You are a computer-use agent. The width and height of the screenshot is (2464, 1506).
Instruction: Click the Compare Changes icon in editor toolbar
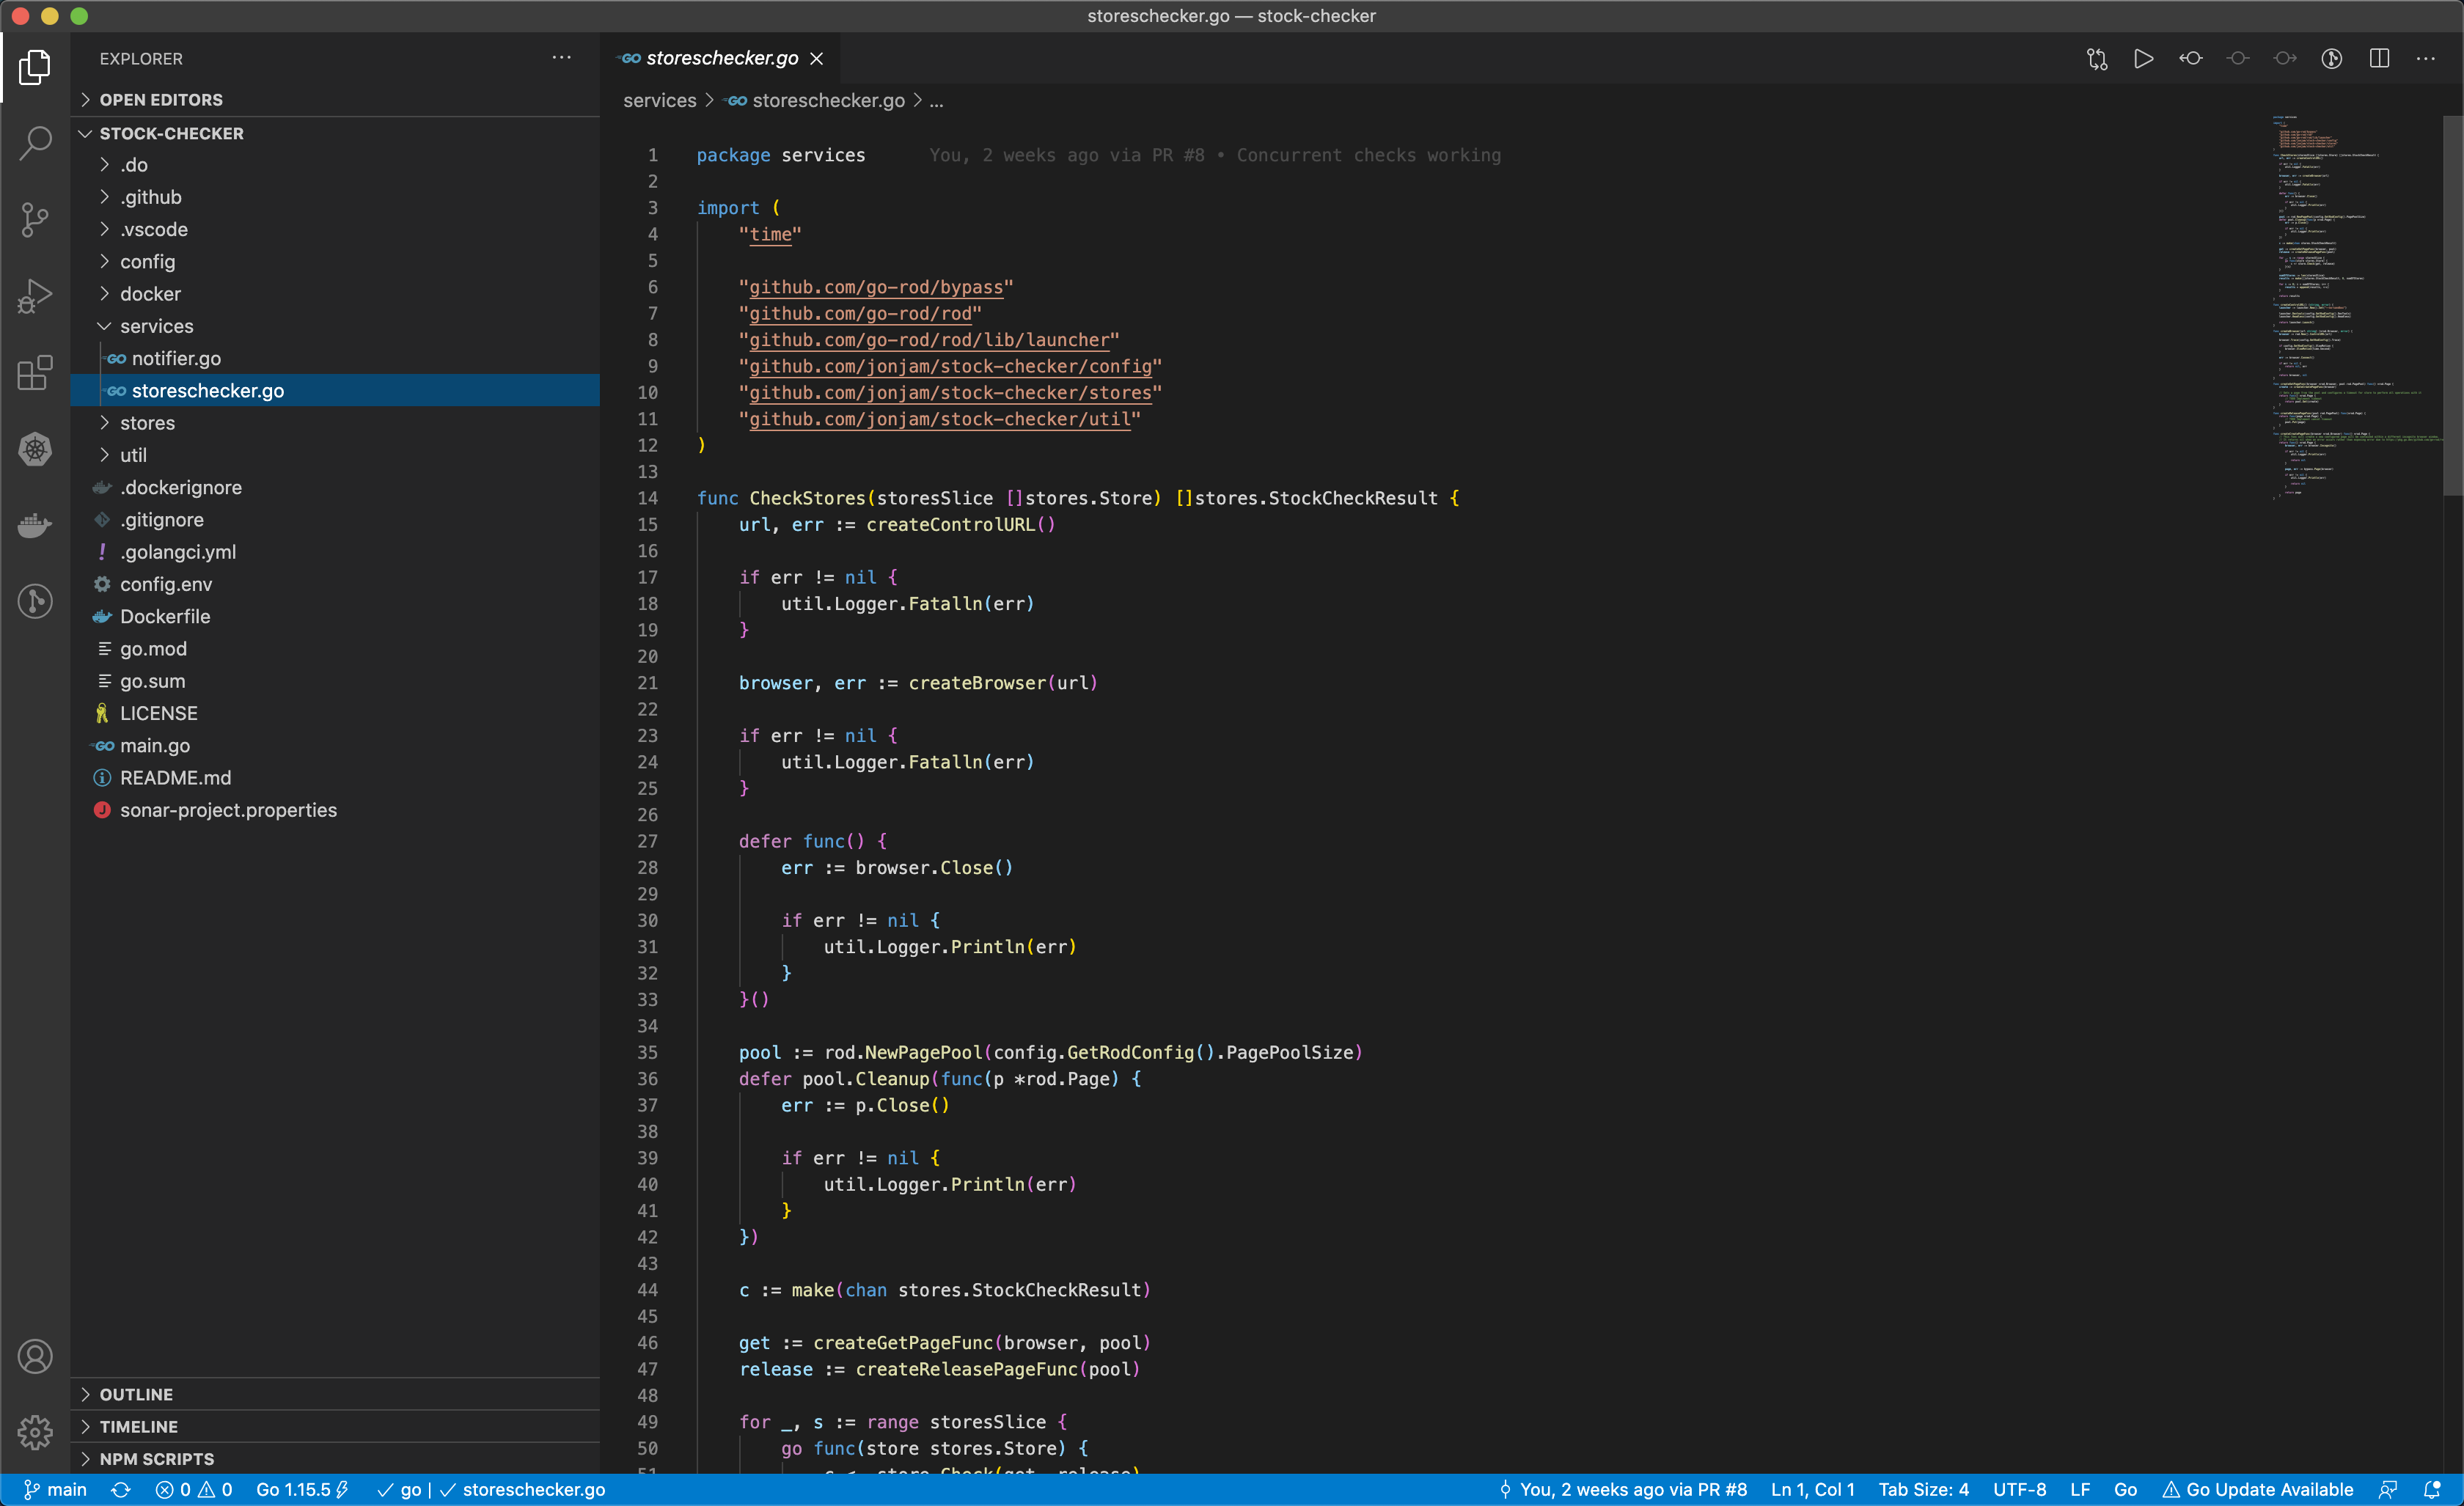click(x=2097, y=59)
